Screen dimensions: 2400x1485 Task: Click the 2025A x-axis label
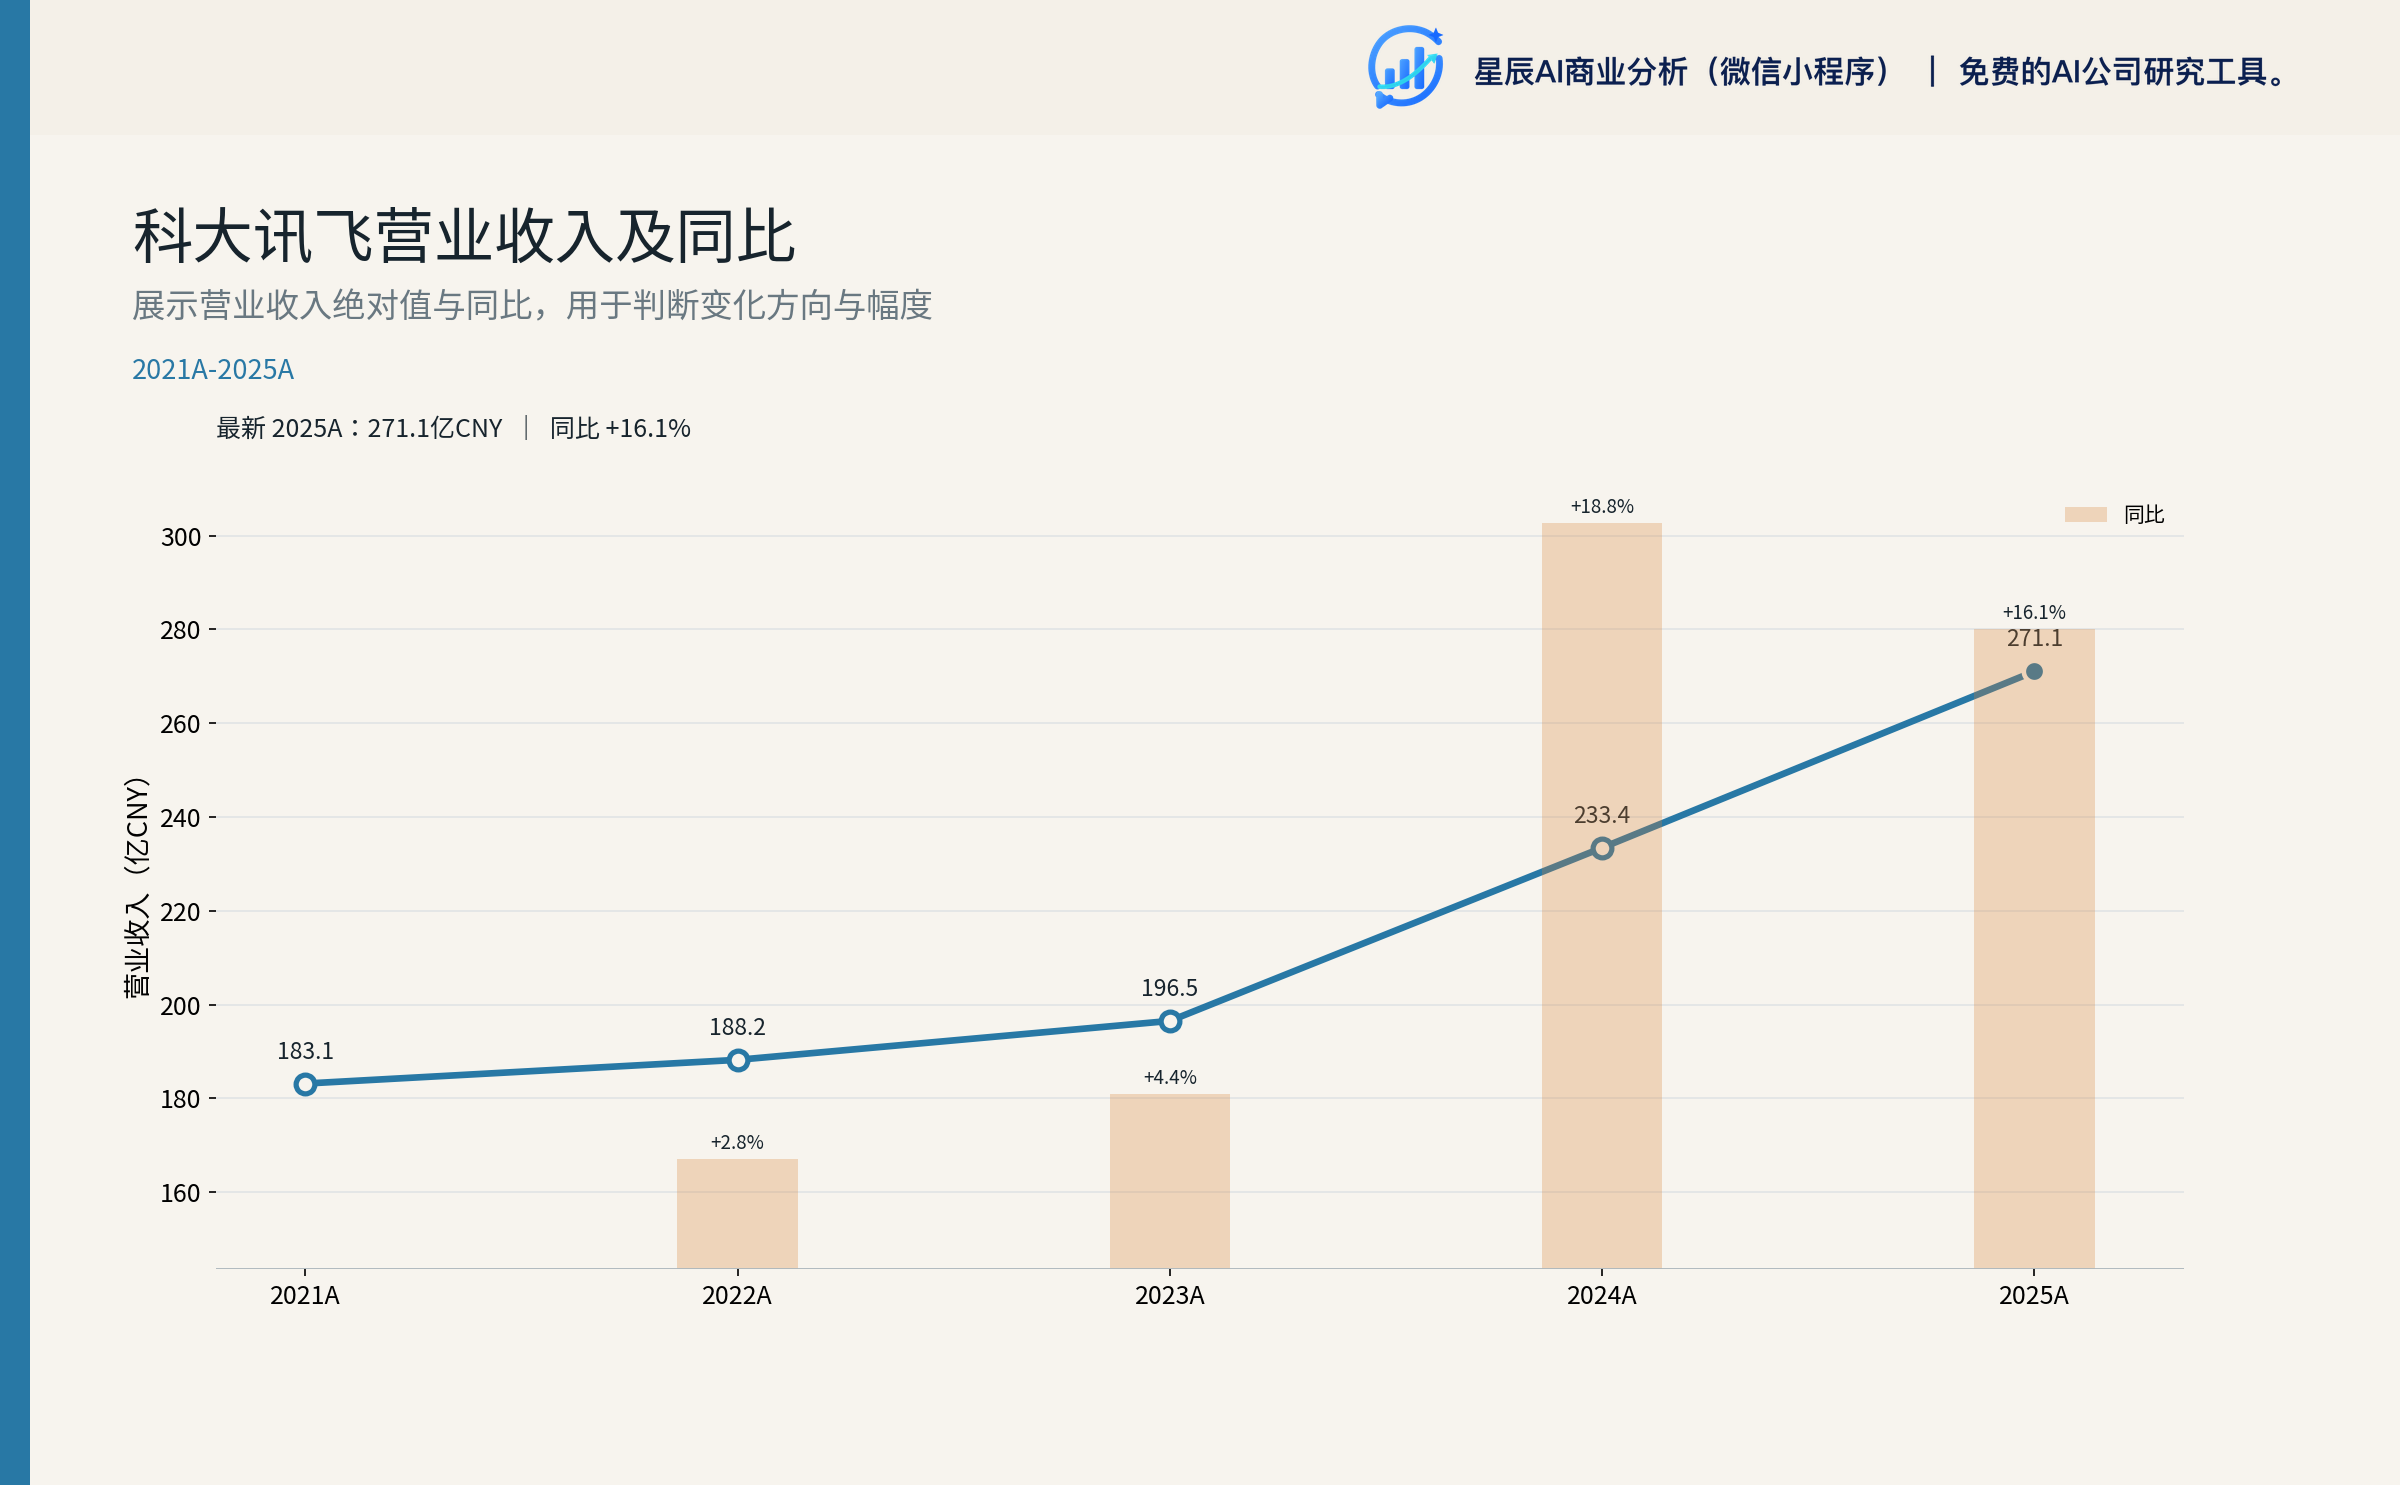coord(2034,1296)
